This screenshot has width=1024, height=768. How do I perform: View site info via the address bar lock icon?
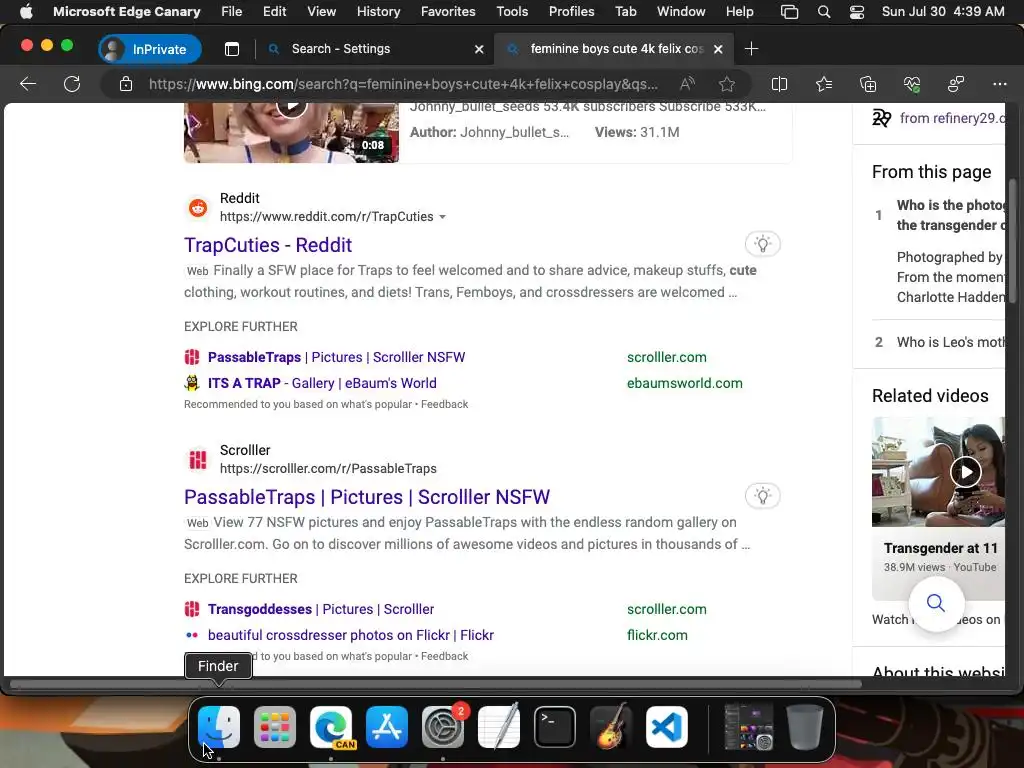[x=125, y=84]
